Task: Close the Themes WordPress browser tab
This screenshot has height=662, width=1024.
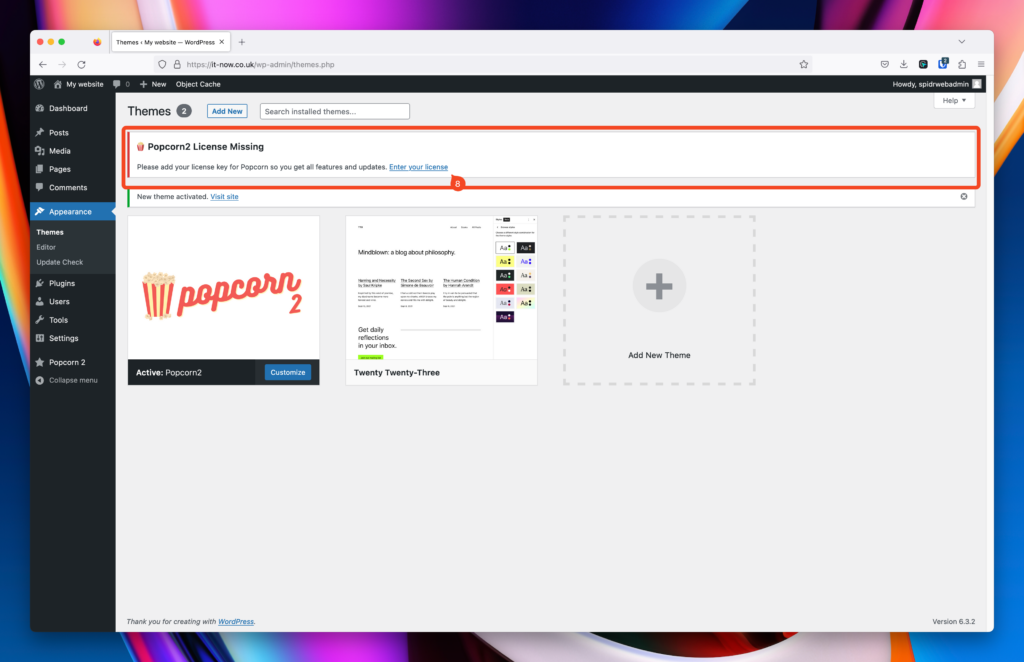Action: [221, 42]
